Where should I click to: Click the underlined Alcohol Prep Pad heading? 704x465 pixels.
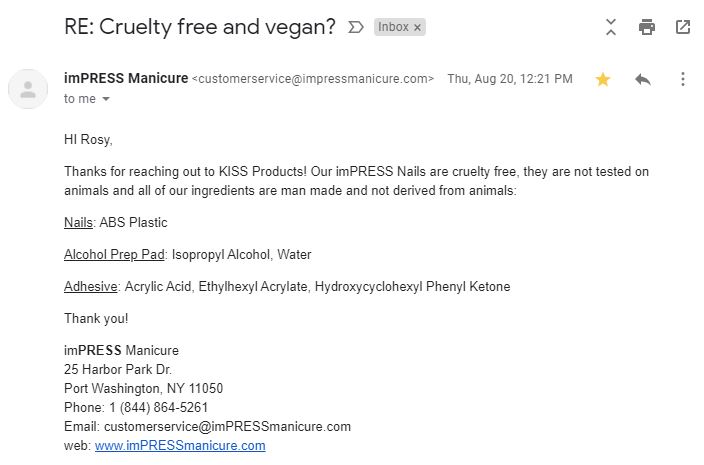(x=114, y=254)
